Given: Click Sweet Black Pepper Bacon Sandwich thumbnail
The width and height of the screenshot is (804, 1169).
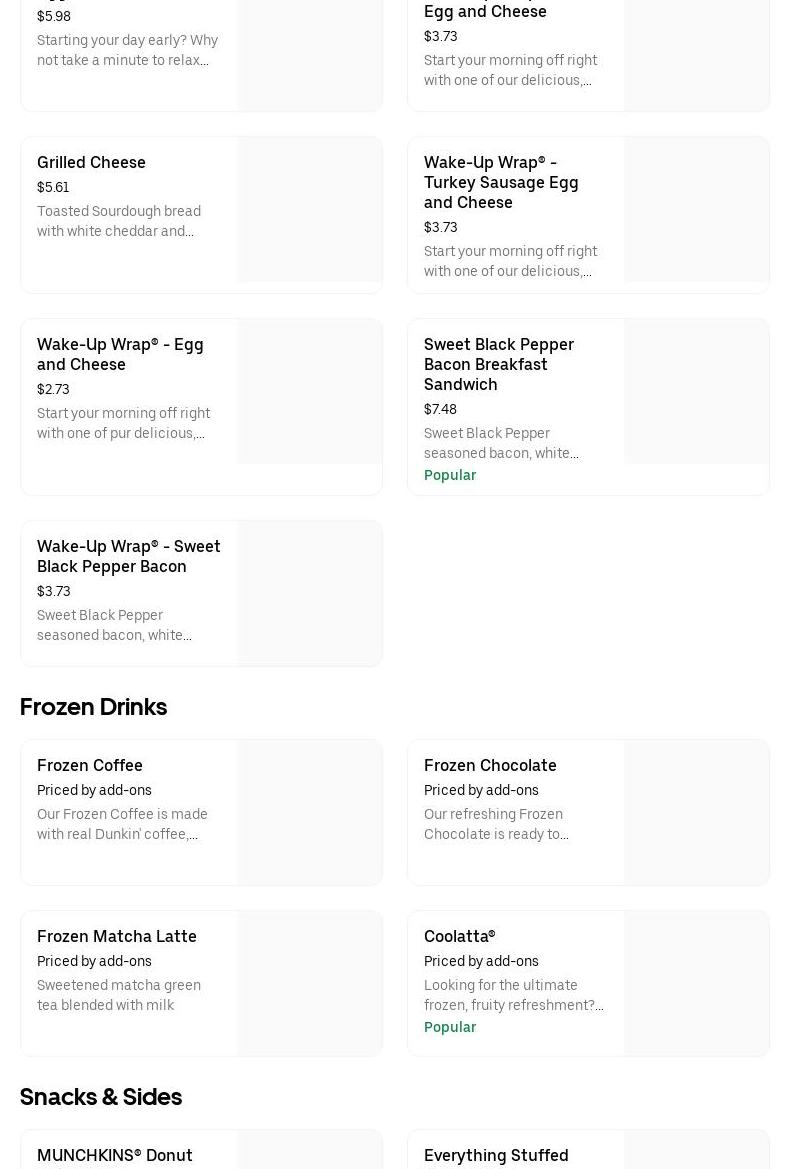Looking at the screenshot, I should point(697,392).
